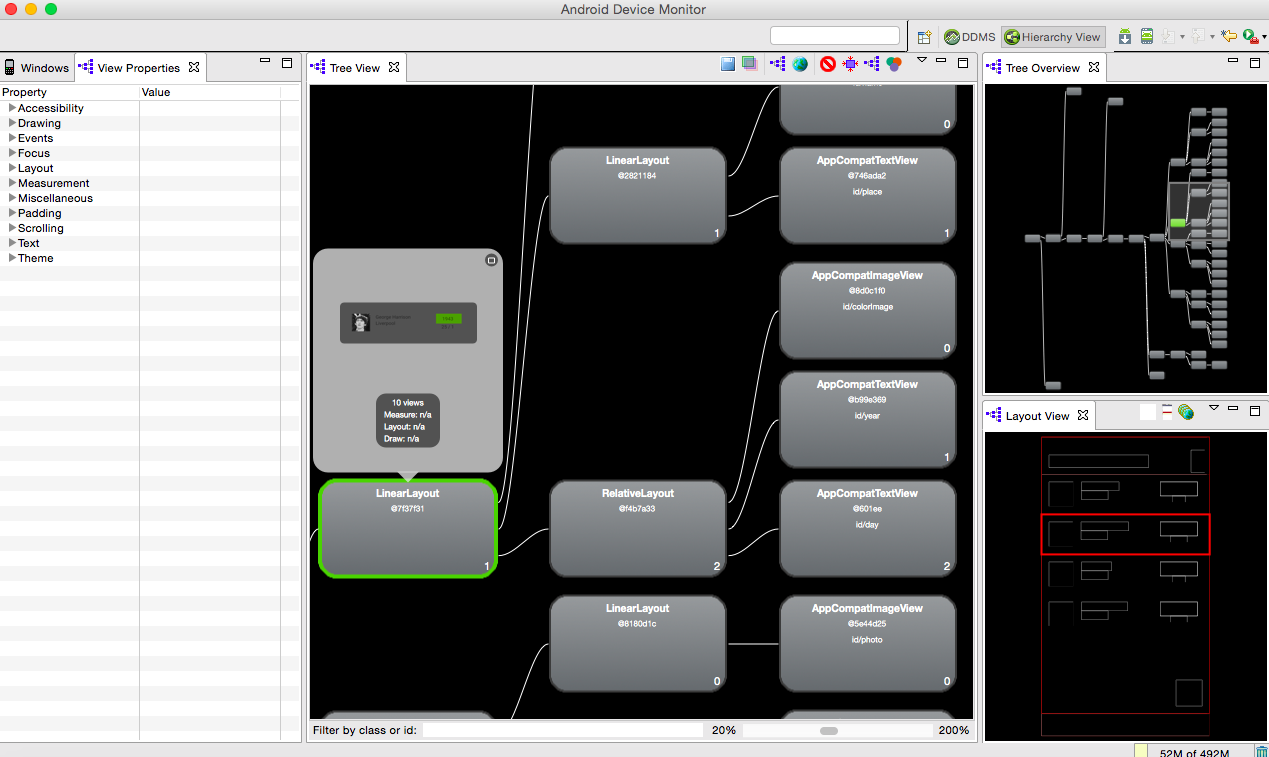Click the Filter by class or id field

pos(562,731)
